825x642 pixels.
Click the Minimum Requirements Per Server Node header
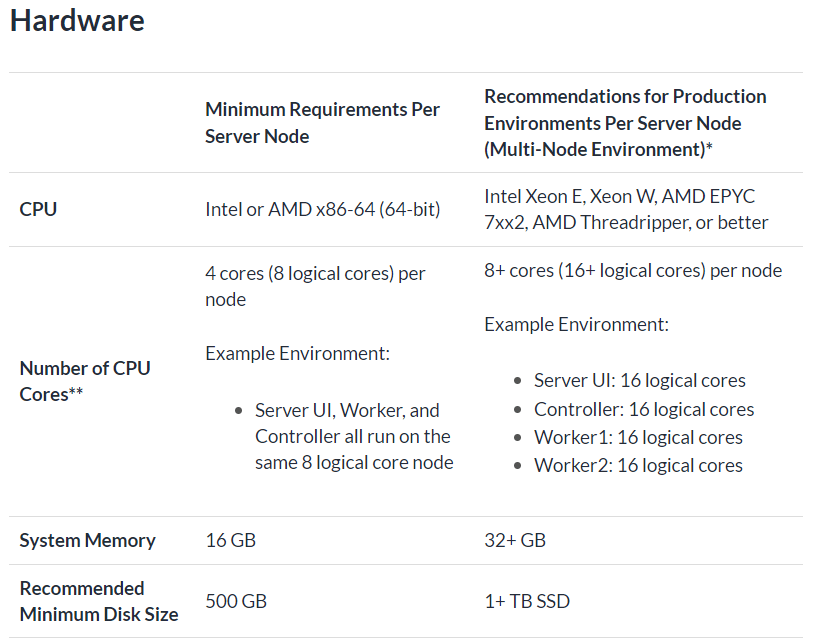pos(322,123)
